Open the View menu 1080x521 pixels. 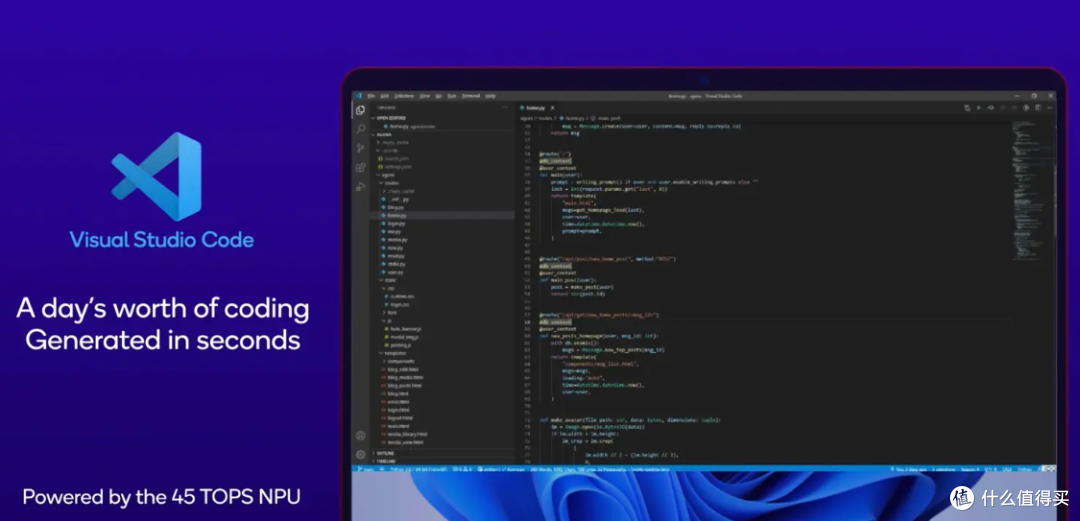(425, 96)
